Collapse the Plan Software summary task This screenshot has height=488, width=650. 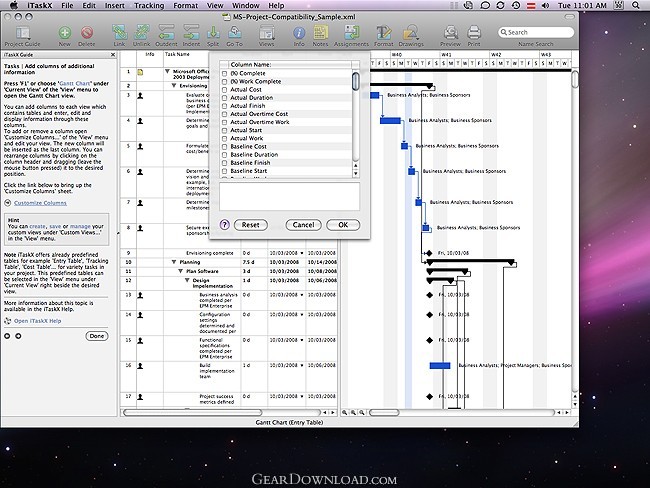(181, 271)
